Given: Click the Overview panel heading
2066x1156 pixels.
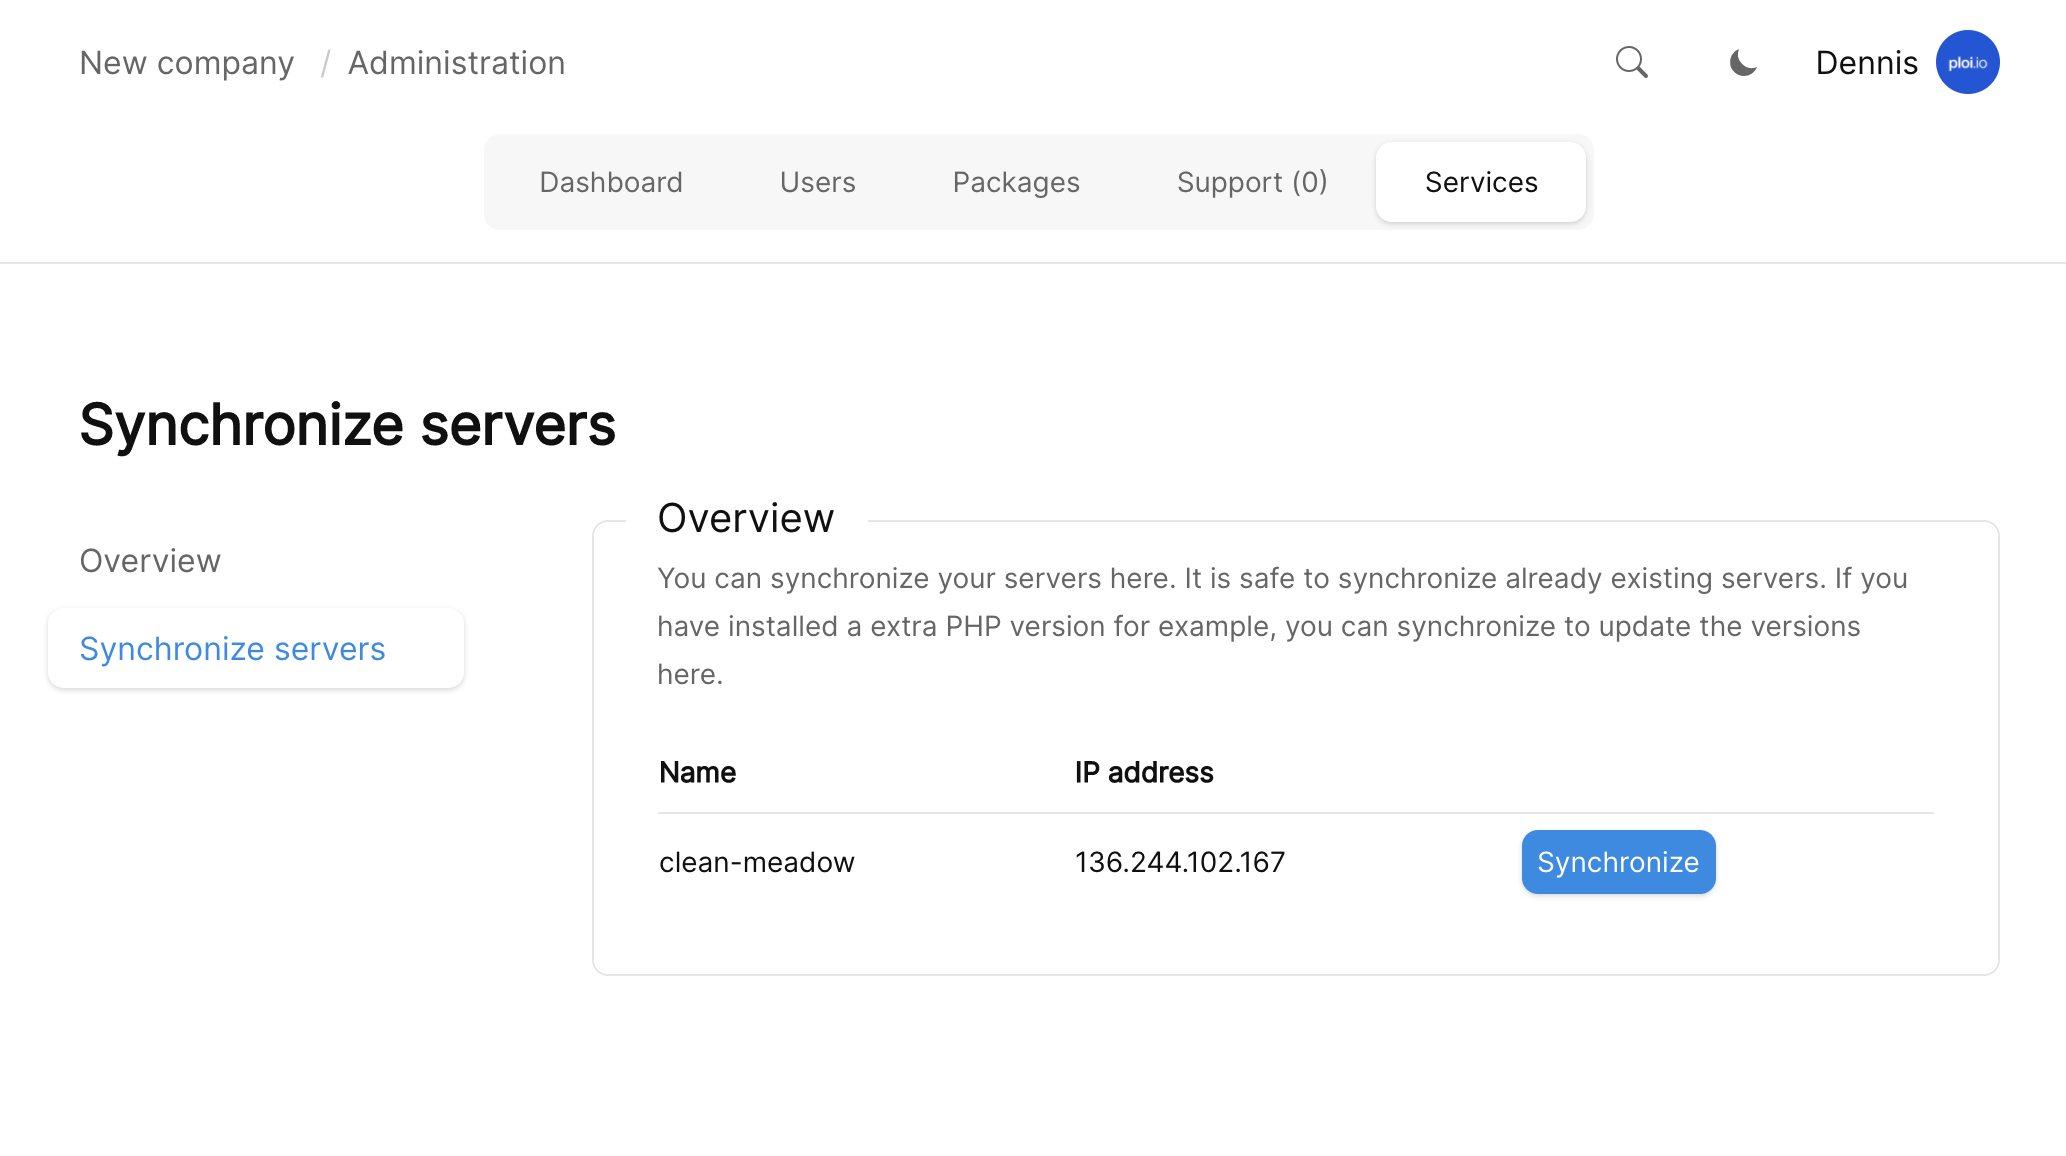Looking at the screenshot, I should (745, 518).
